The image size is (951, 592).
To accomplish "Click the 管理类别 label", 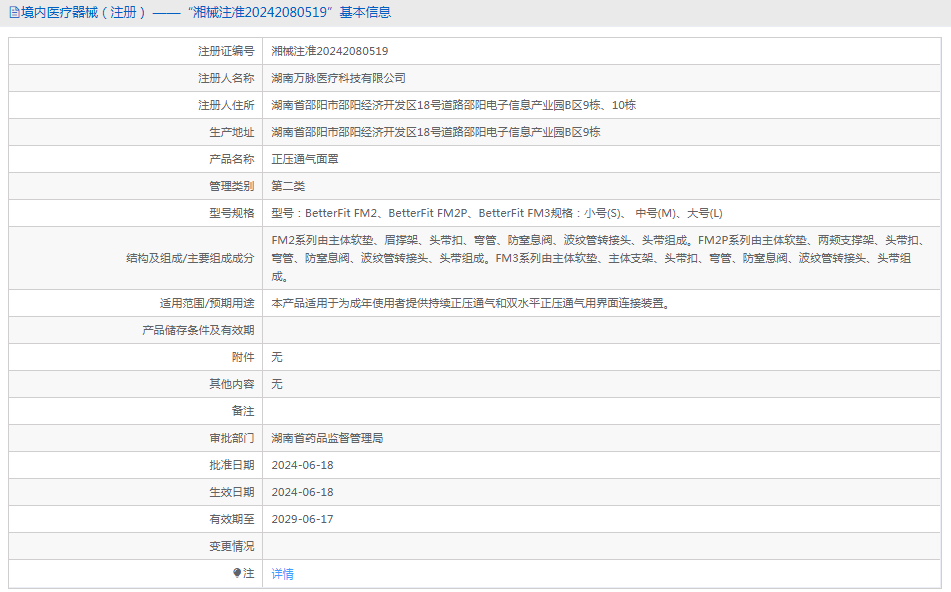I will (x=232, y=186).
